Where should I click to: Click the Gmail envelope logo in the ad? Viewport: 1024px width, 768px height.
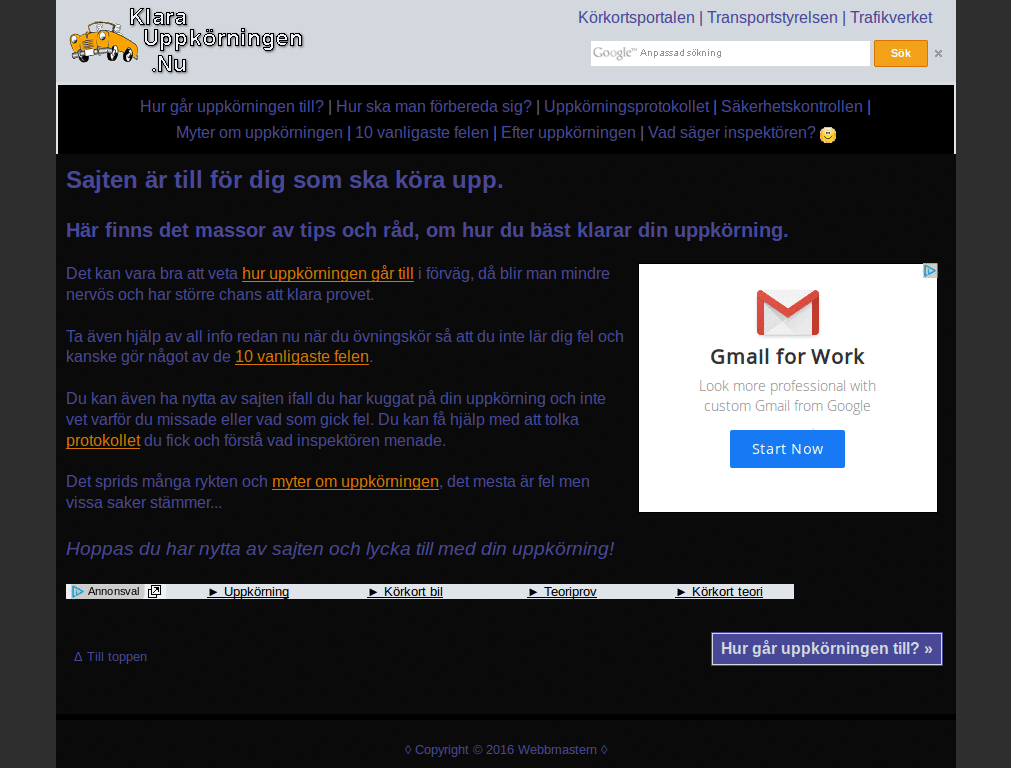coord(788,312)
